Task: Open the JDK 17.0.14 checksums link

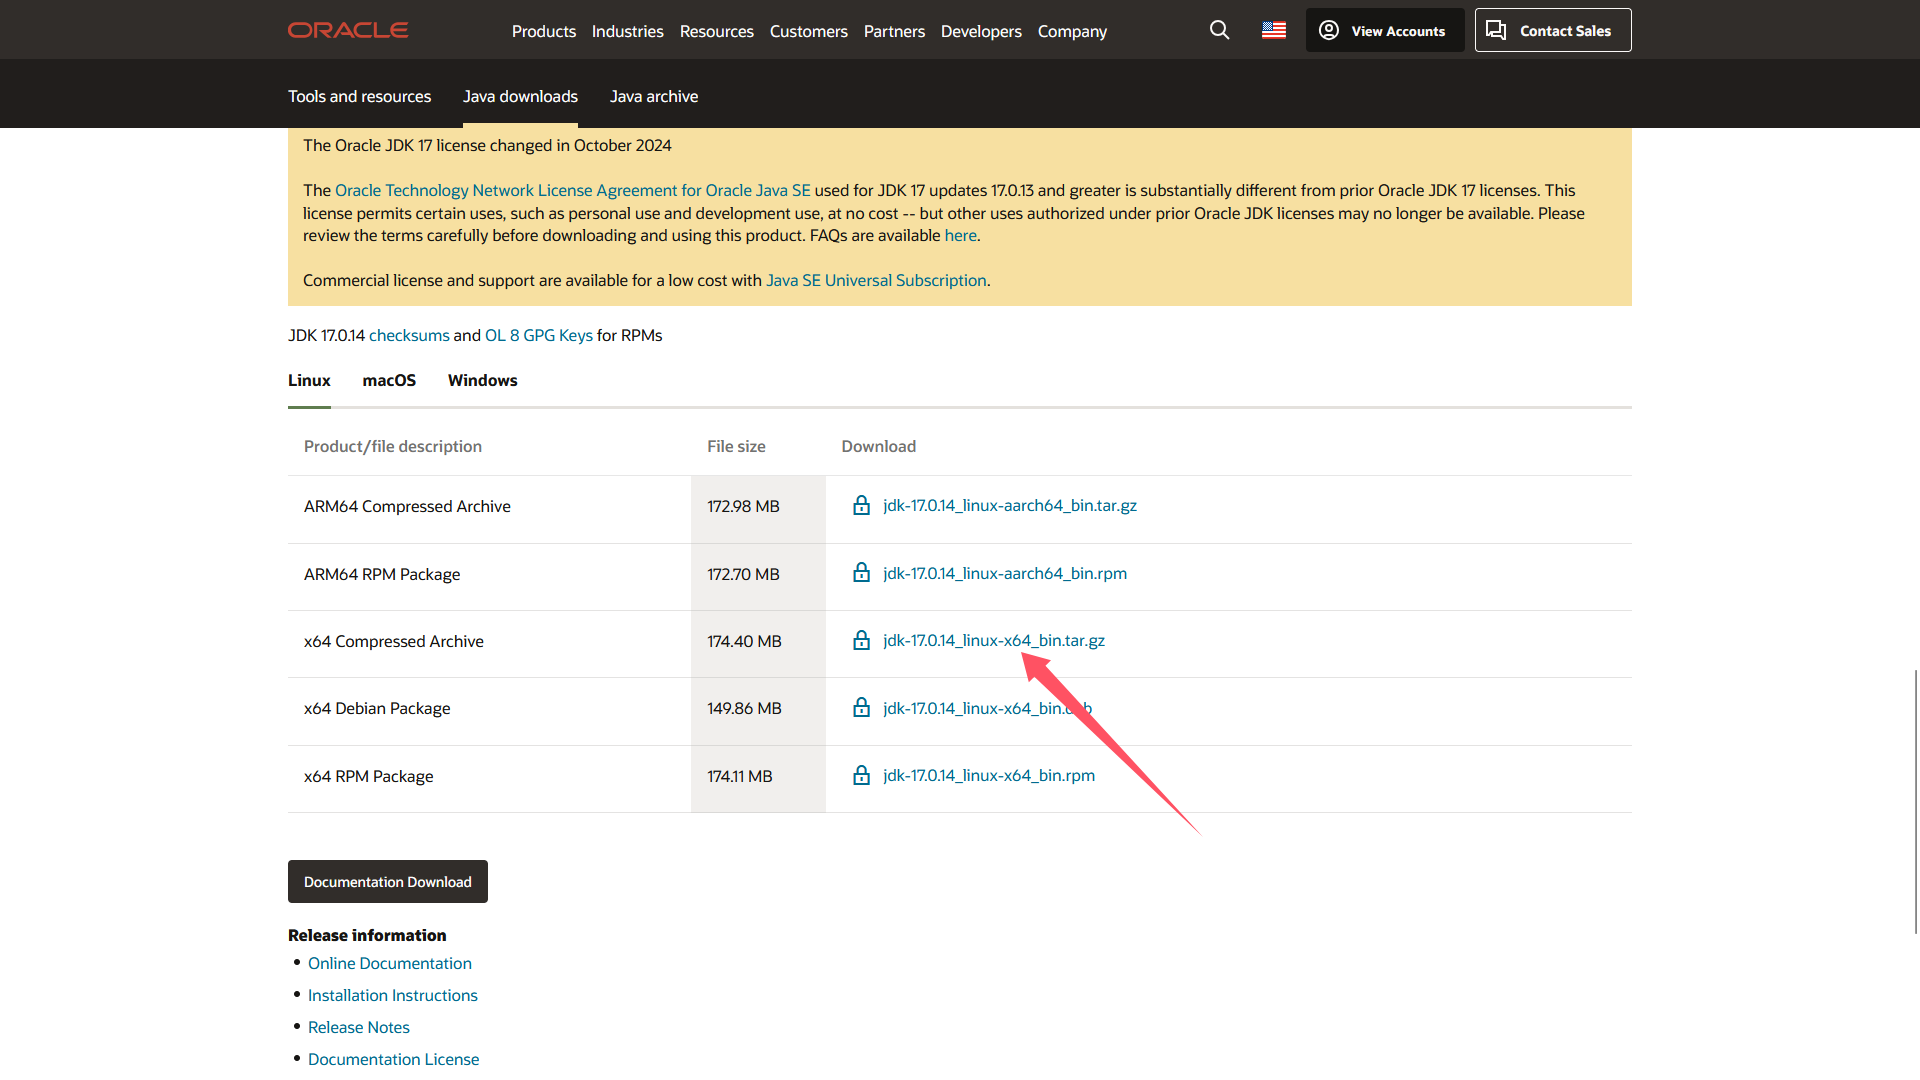Action: pos(409,335)
